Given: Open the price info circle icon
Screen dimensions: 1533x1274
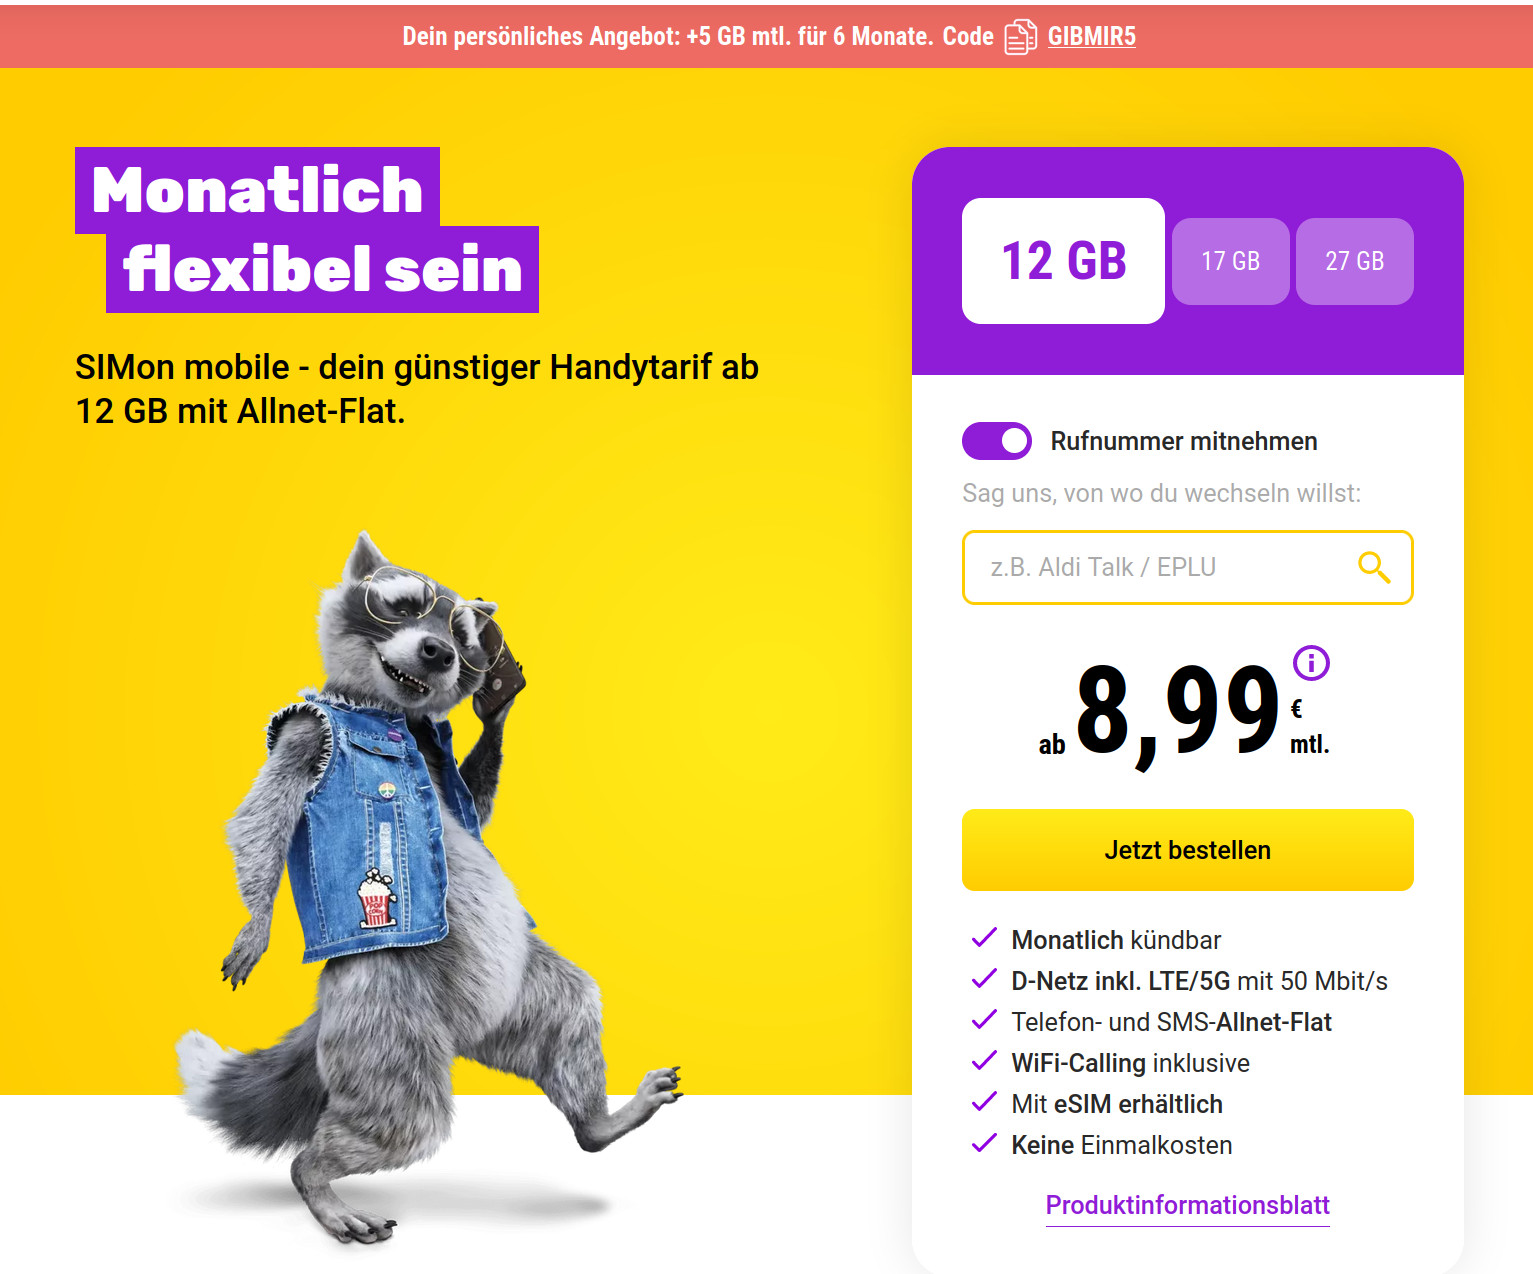Looking at the screenshot, I should click(1311, 662).
